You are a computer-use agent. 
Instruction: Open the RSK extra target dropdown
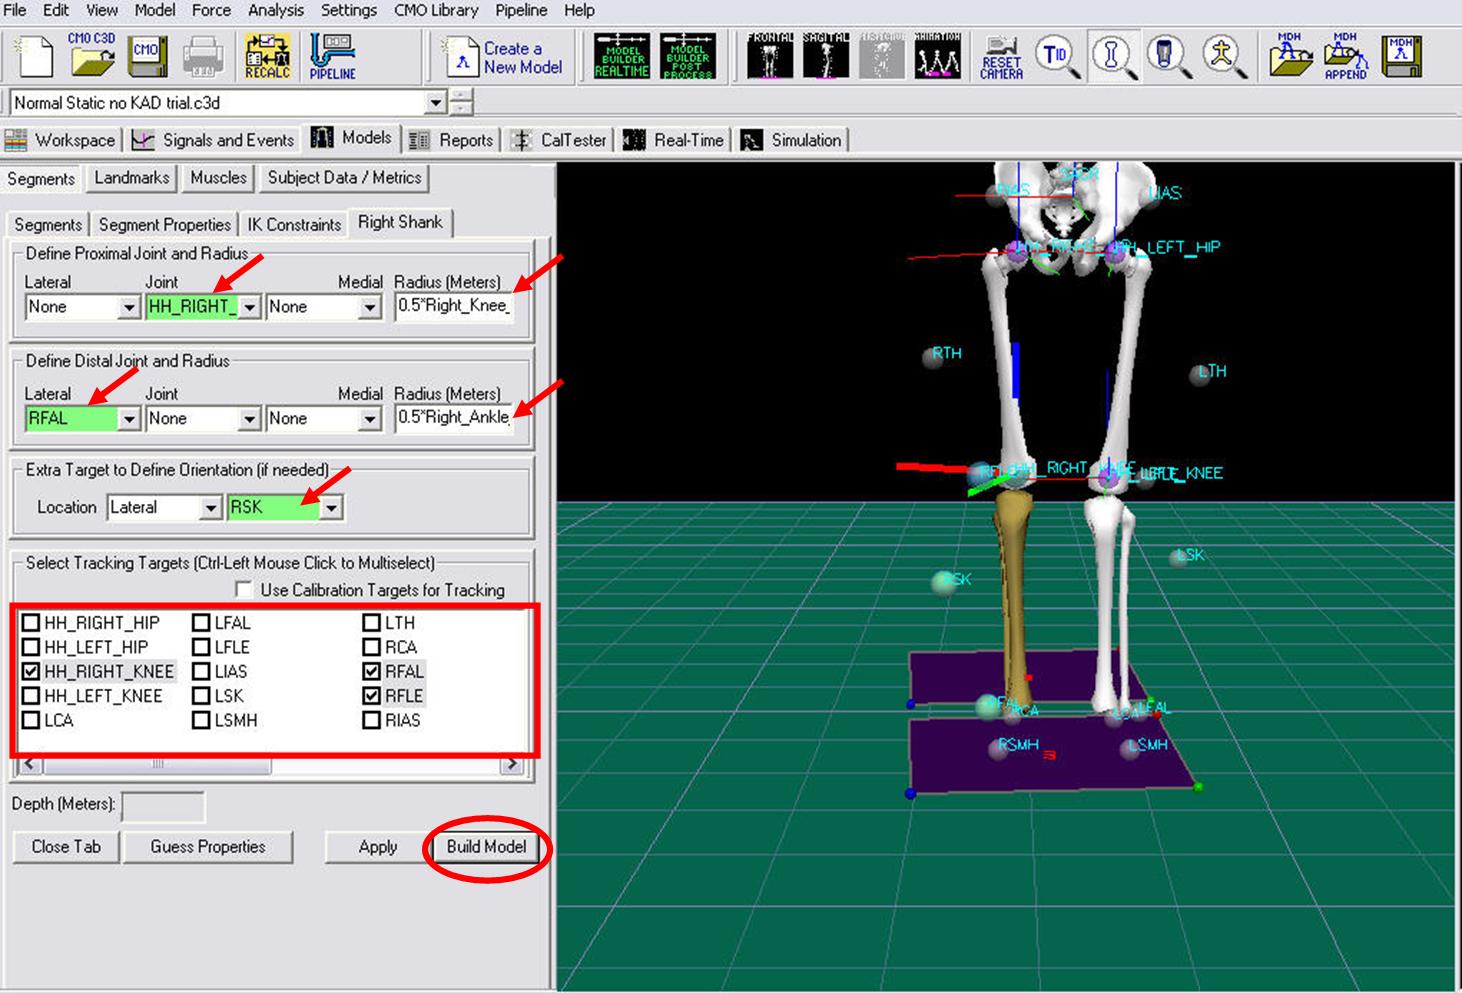point(331,508)
